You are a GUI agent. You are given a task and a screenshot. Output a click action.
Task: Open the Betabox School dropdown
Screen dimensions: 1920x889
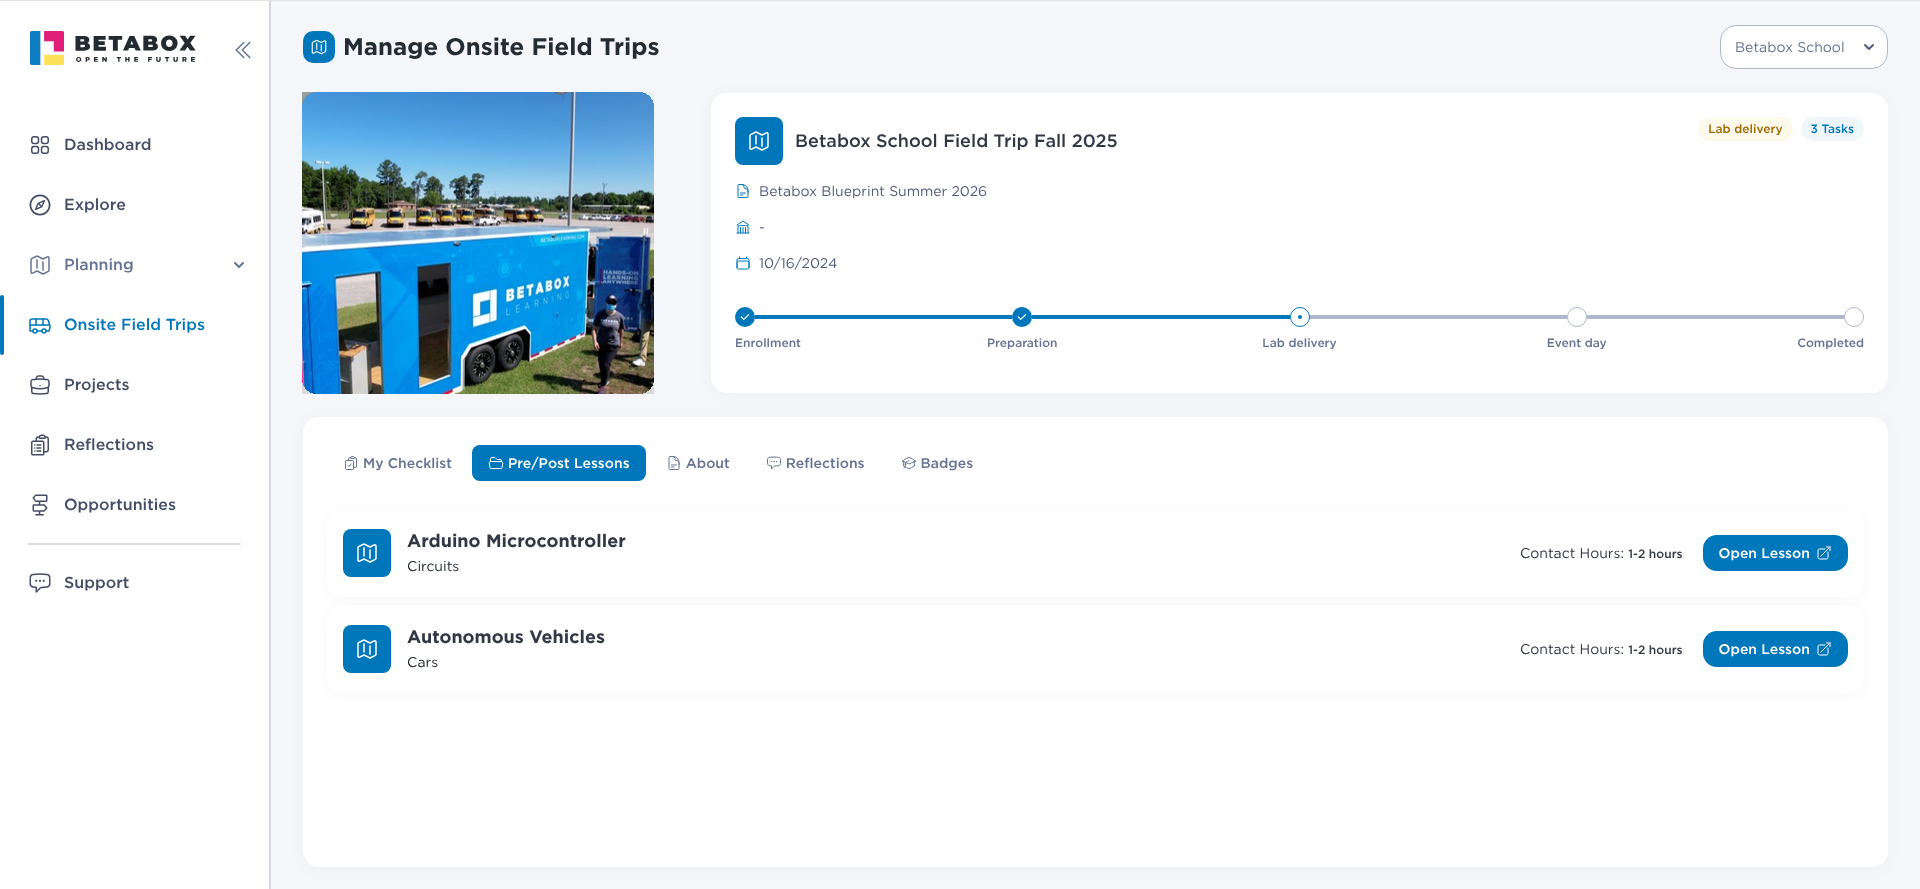coord(1804,47)
